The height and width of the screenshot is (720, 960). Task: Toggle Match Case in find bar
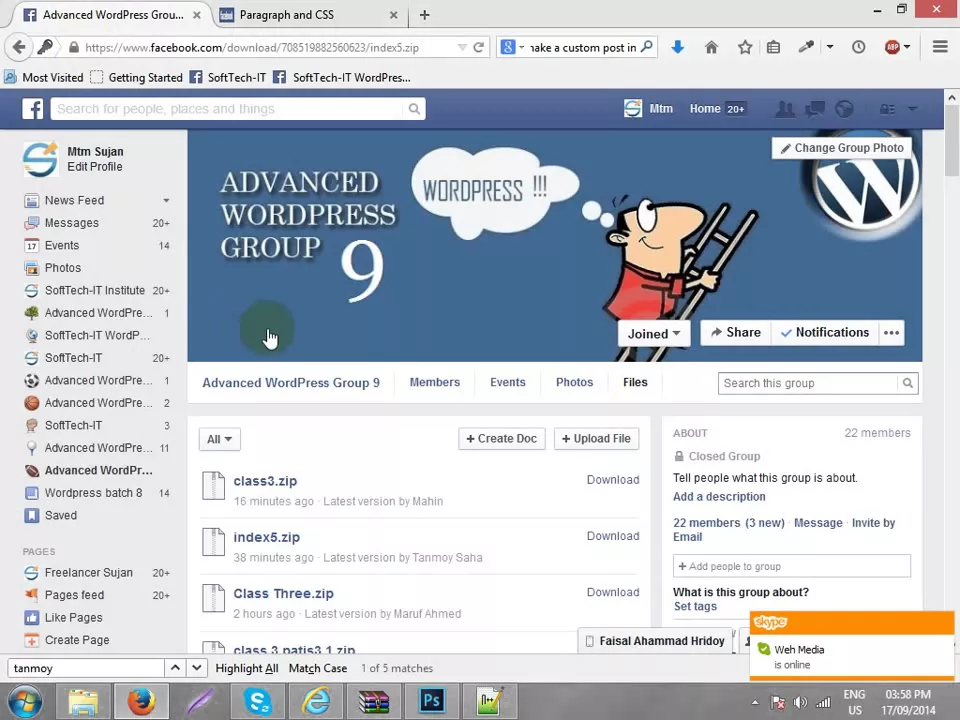[318, 669]
